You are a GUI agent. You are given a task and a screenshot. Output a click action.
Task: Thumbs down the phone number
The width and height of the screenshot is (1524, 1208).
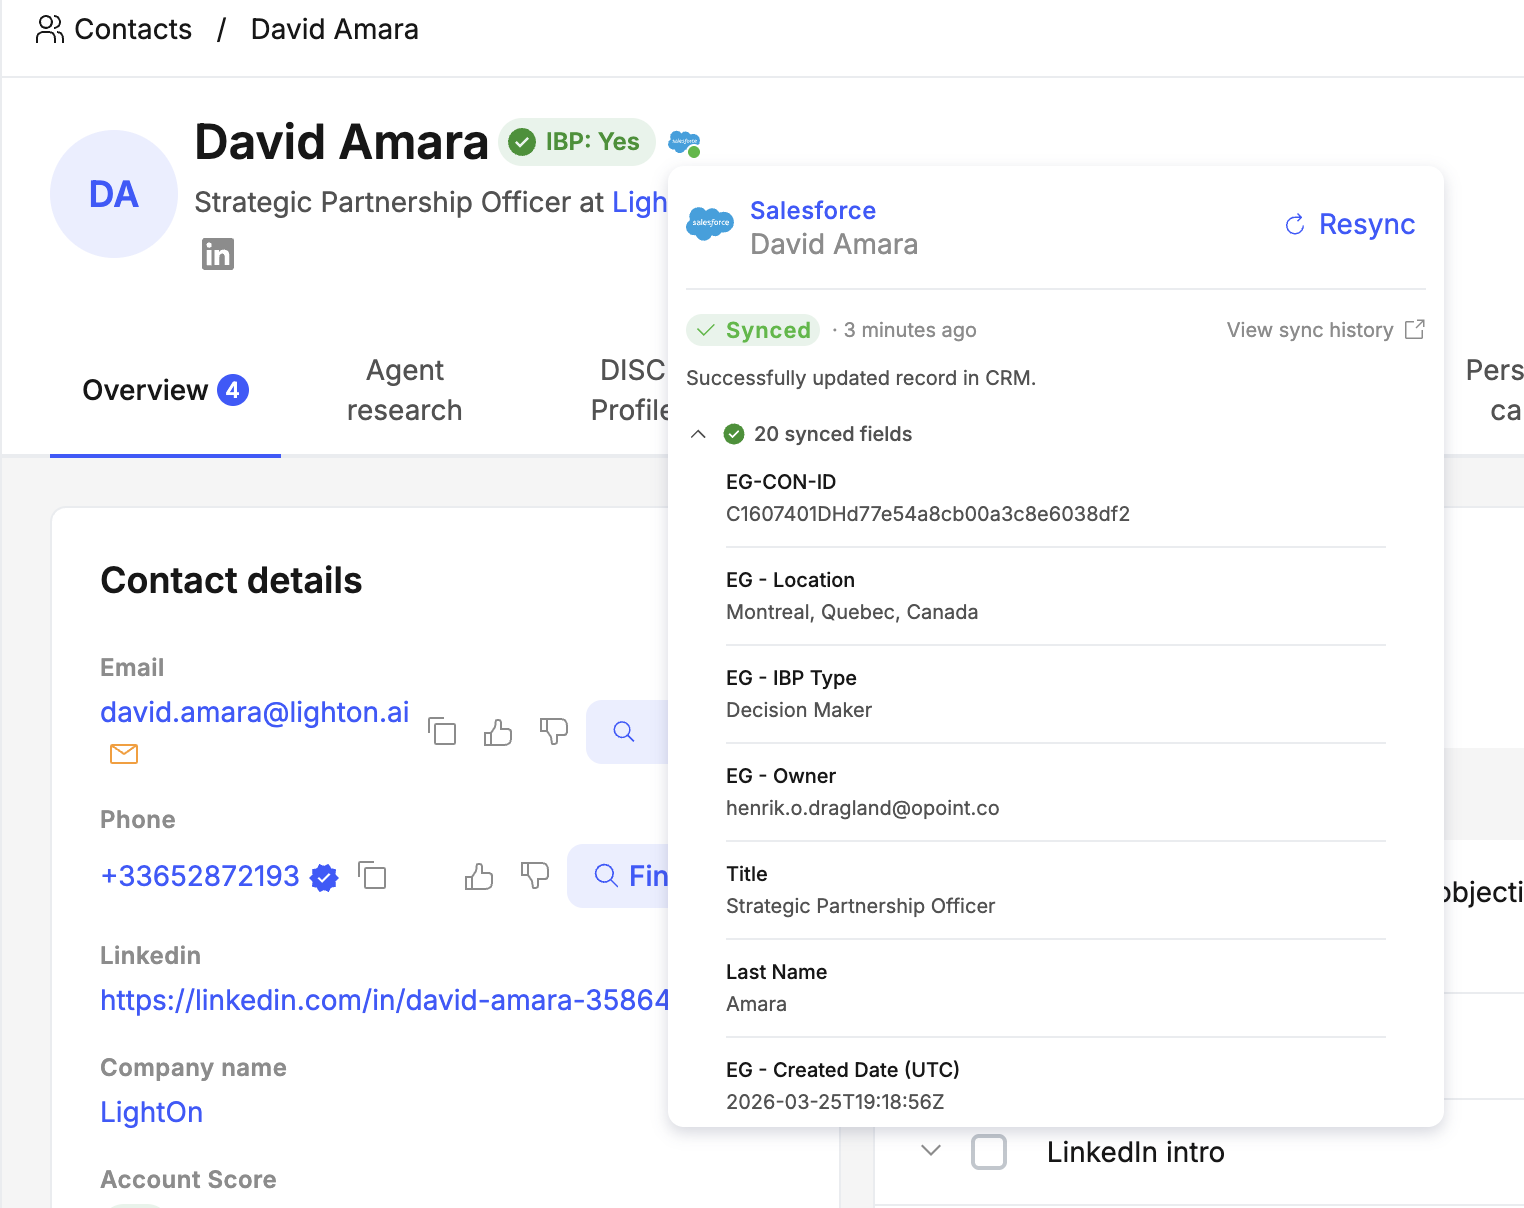coord(535,876)
